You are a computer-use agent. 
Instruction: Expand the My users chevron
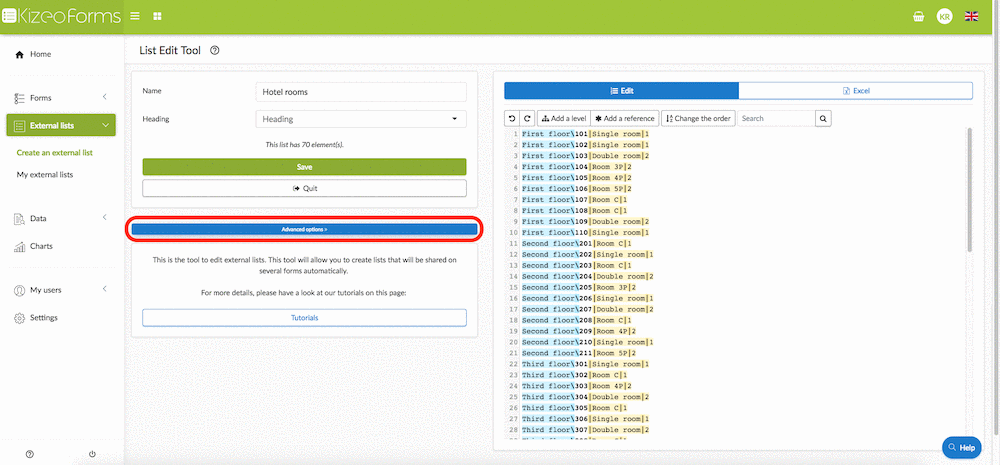pyautogui.click(x=105, y=289)
